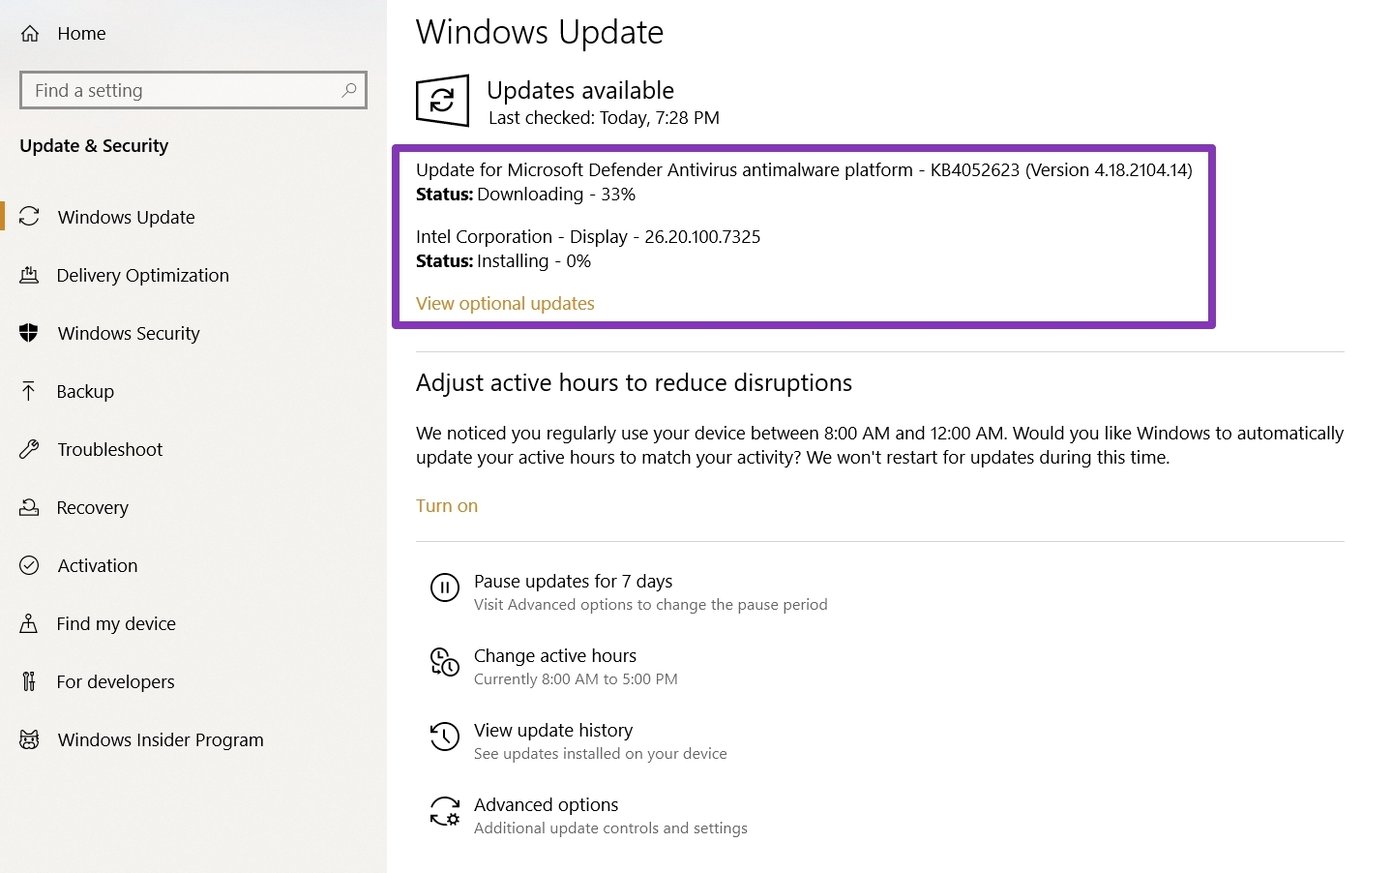Click the Troubleshoot wrench icon
Image resolution: width=1392 pixels, height=873 pixels.
(x=29, y=449)
